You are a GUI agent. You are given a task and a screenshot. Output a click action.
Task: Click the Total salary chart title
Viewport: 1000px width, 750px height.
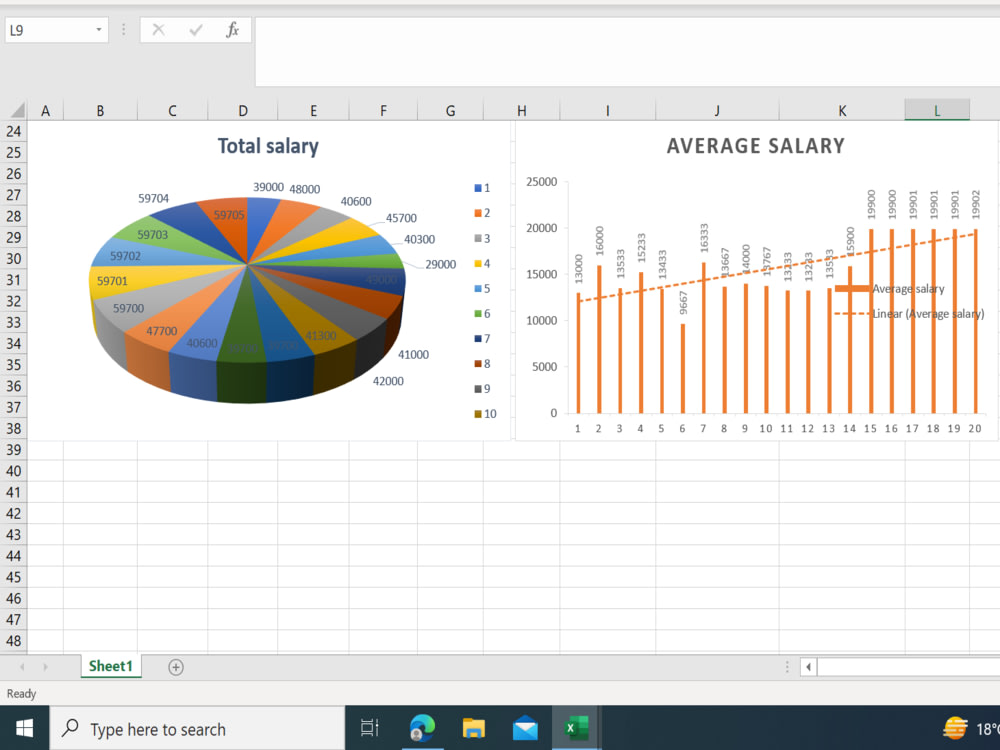click(x=268, y=146)
